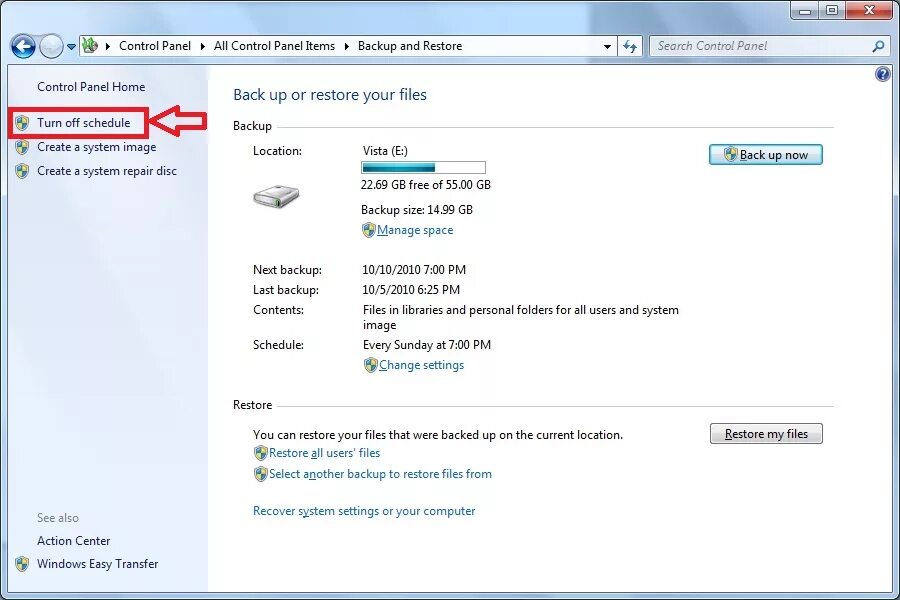Screen dimensions: 900x600
Task: Click shield icon beside Manage space
Action: pos(368,230)
